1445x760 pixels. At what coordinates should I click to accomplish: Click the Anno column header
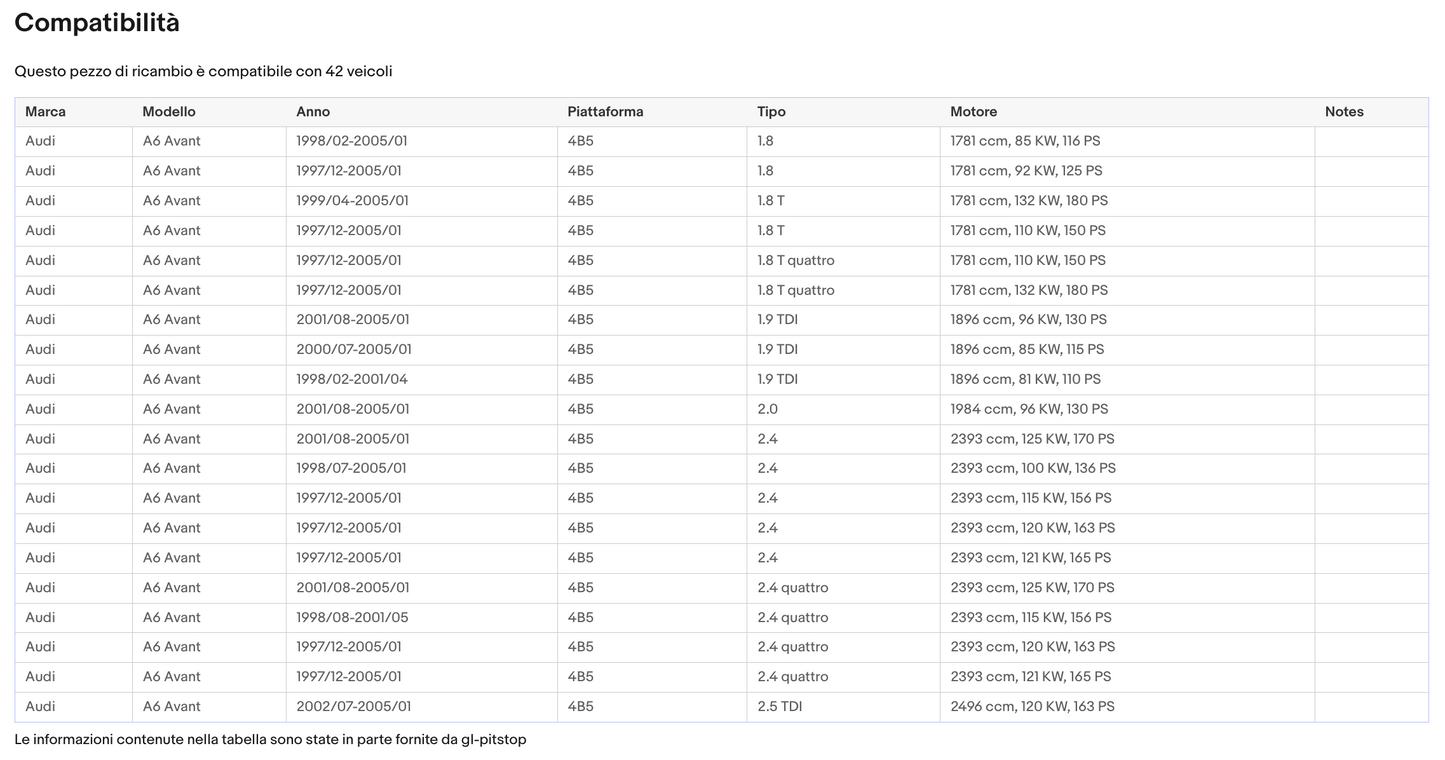313,112
